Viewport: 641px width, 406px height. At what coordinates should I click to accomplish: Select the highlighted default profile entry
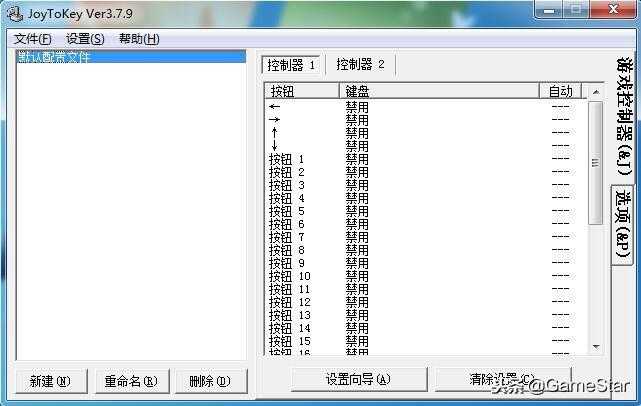131,57
